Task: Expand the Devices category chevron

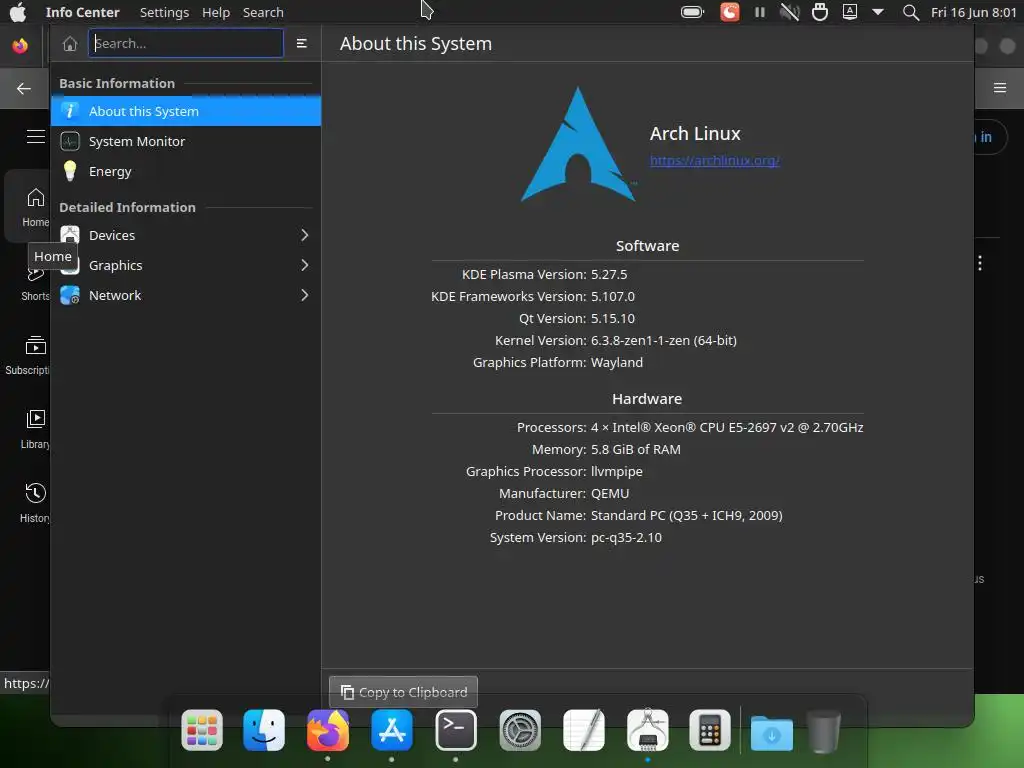Action: [304, 235]
